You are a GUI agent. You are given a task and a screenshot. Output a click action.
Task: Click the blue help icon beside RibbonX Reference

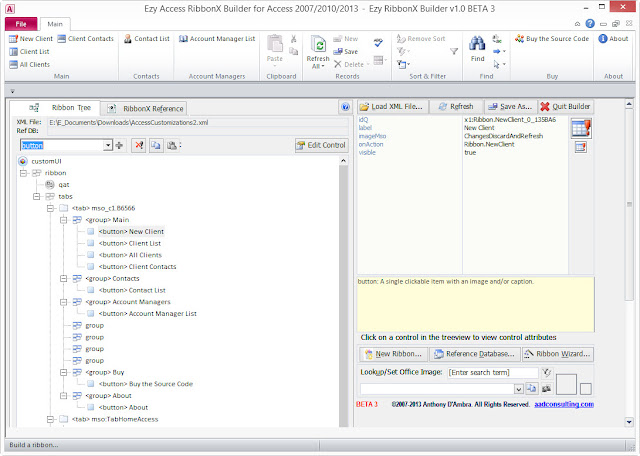click(x=345, y=107)
